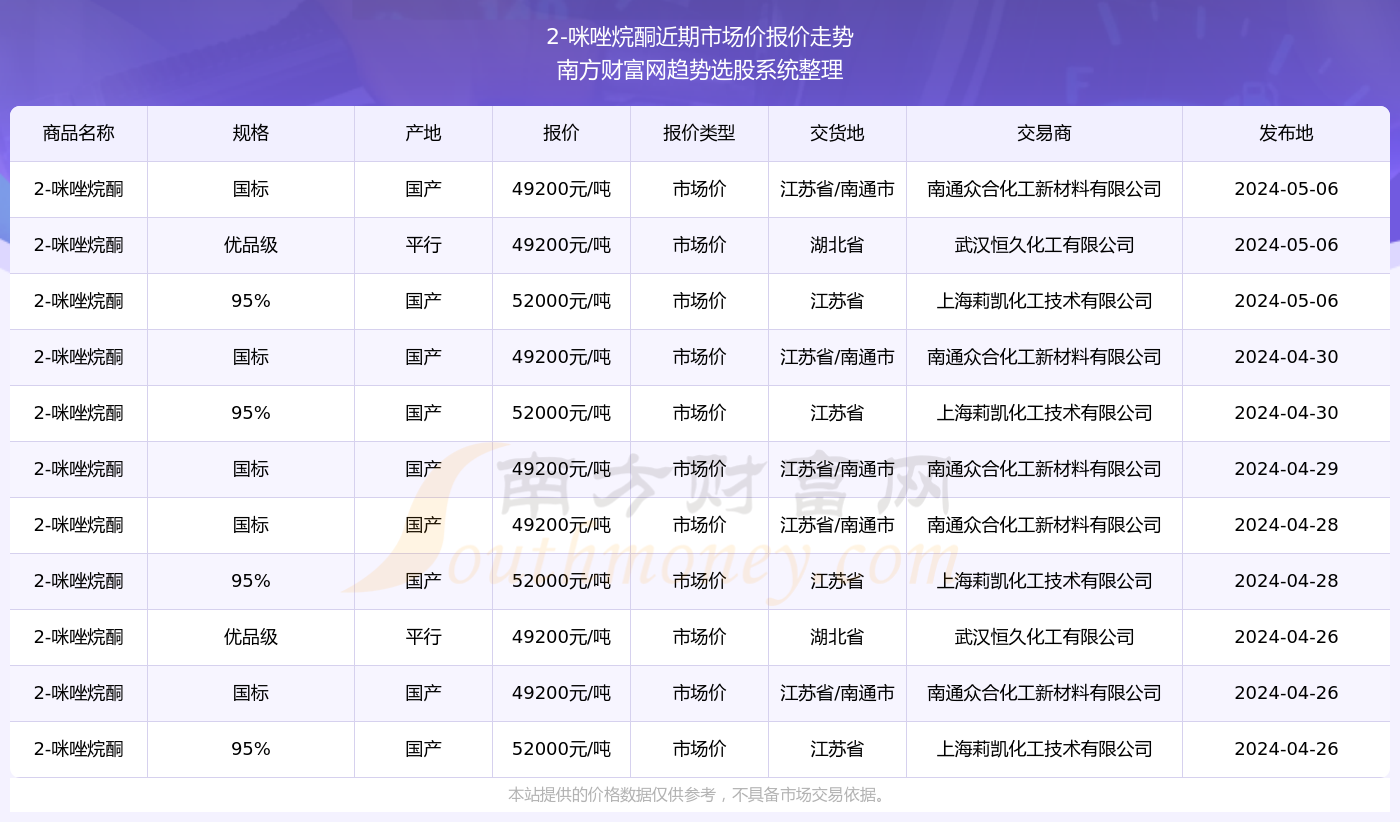Click the 发布地 column header
Viewport: 1400px width, 822px height.
click(x=1286, y=133)
